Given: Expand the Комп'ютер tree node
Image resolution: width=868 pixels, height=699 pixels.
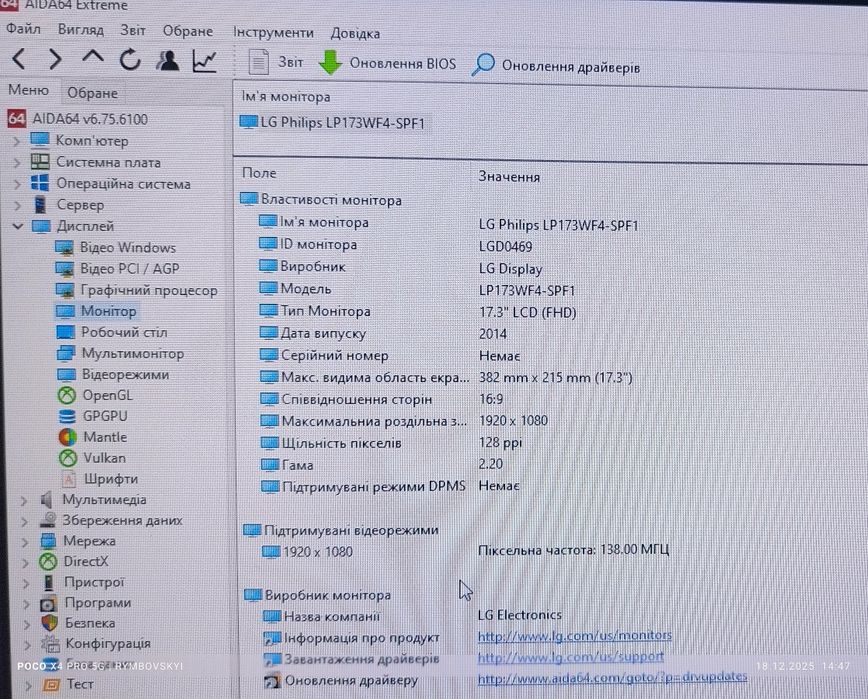Looking at the screenshot, I should coord(17,141).
